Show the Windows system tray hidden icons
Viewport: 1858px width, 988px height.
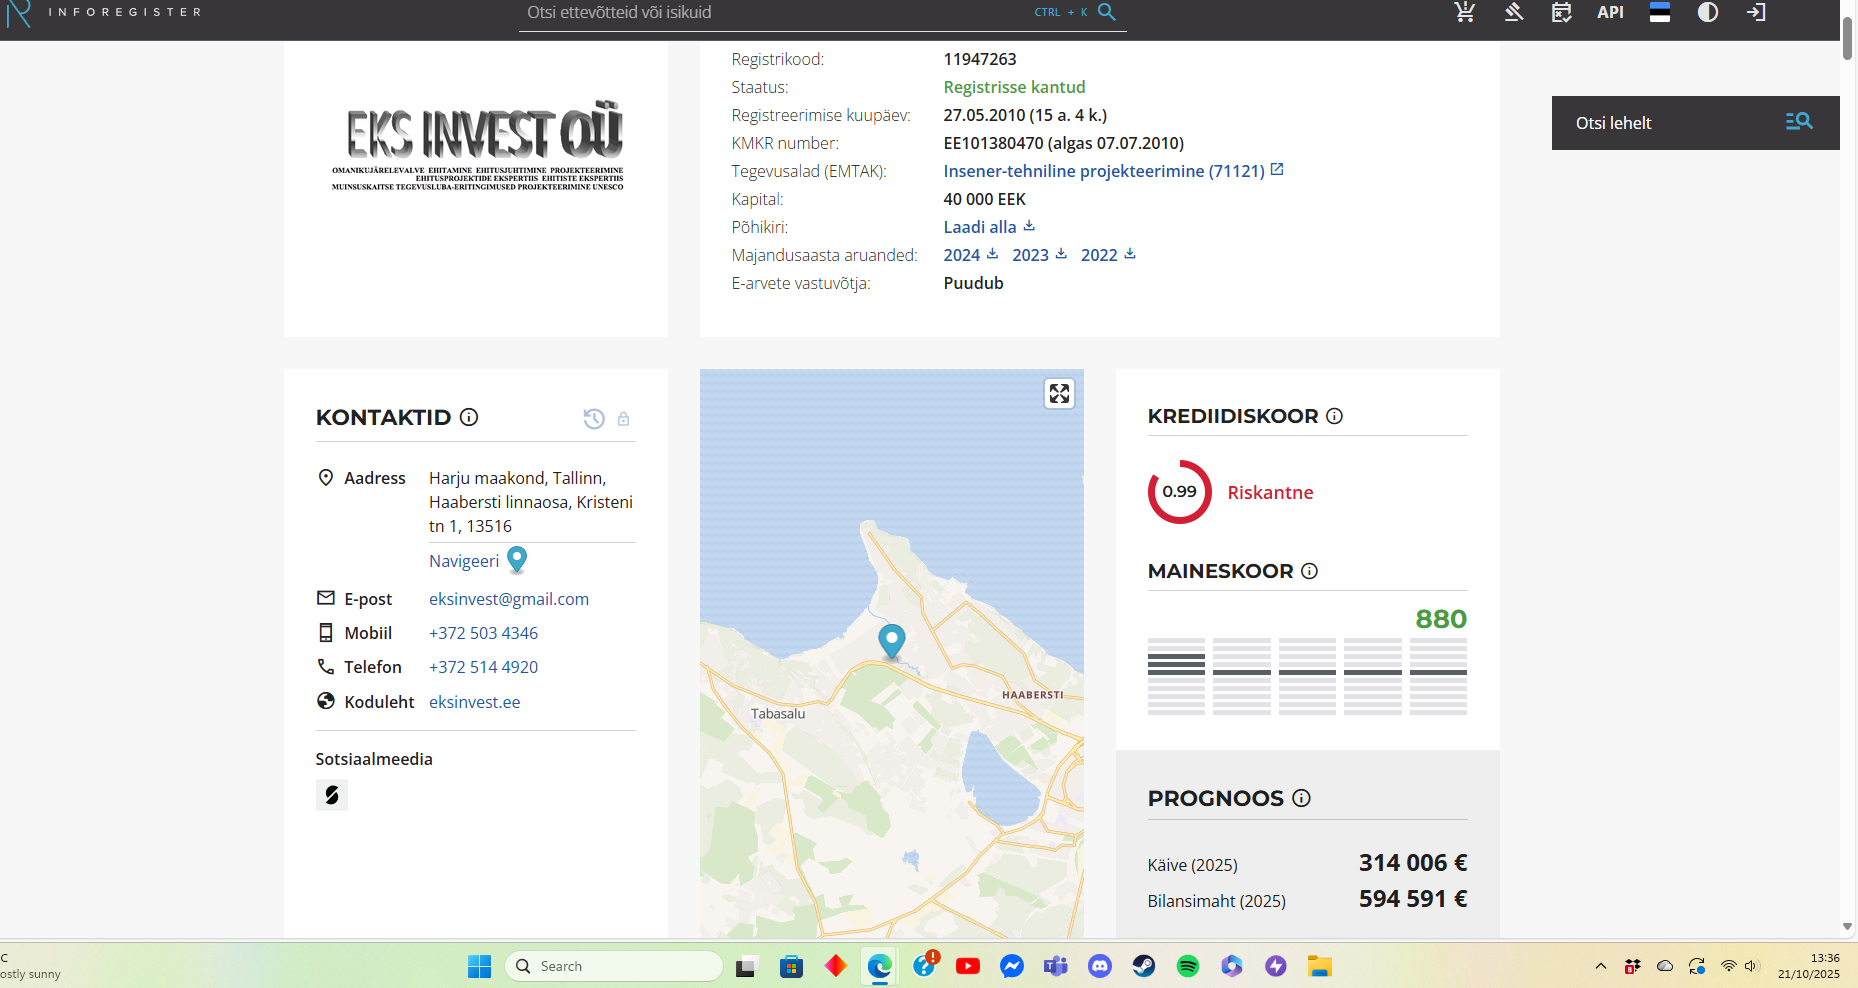(x=1601, y=966)
